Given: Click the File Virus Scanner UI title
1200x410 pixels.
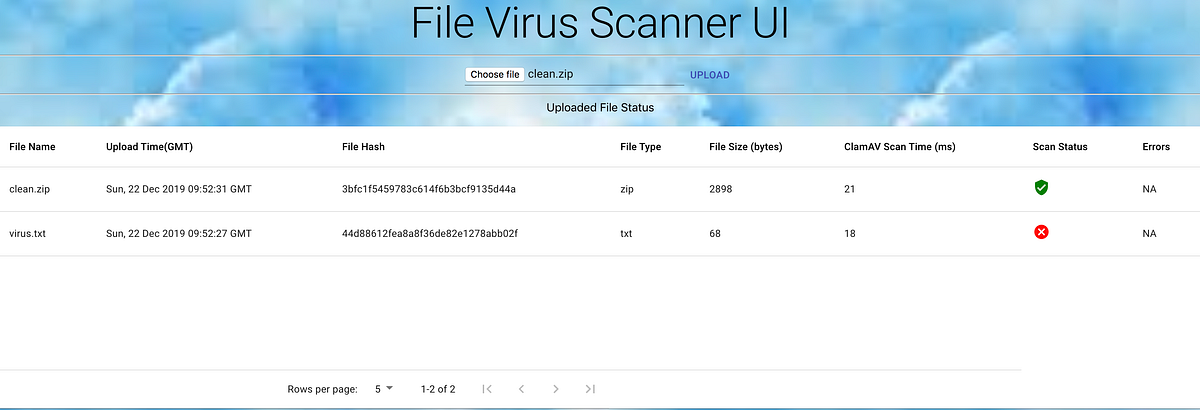Looking at the screenshot, I should [x=600, y=24].
